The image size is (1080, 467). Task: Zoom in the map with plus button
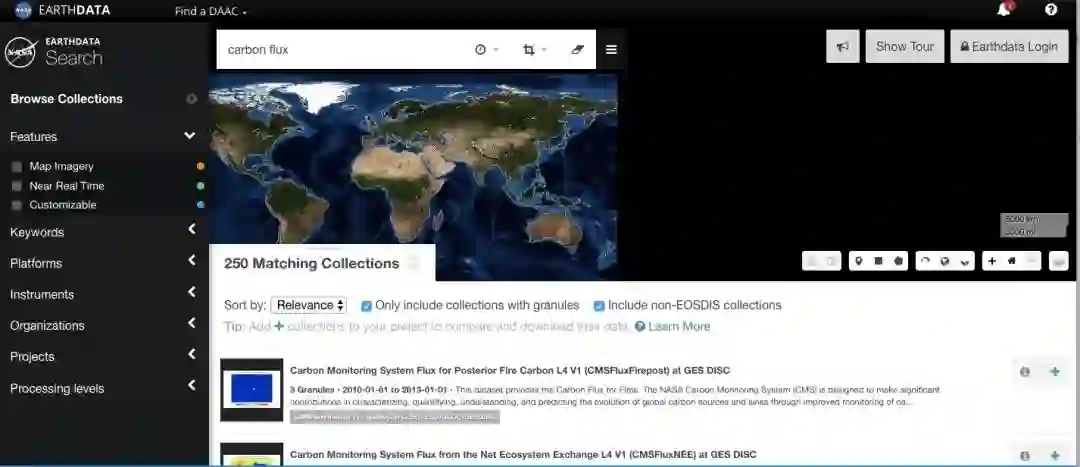click(991, 261)
